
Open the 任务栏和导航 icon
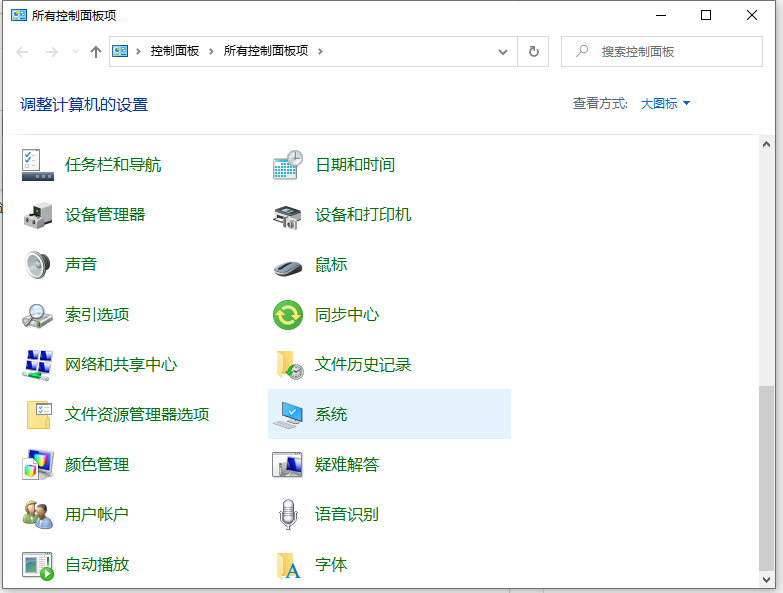(x=37, y=165)
